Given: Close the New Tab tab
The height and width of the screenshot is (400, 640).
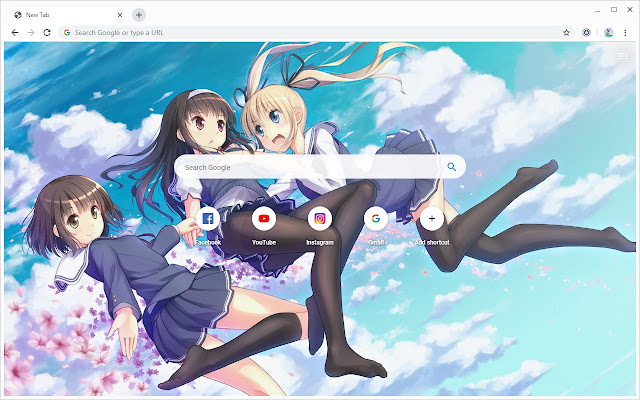Looking at the screenshot, I should (120, 15).
